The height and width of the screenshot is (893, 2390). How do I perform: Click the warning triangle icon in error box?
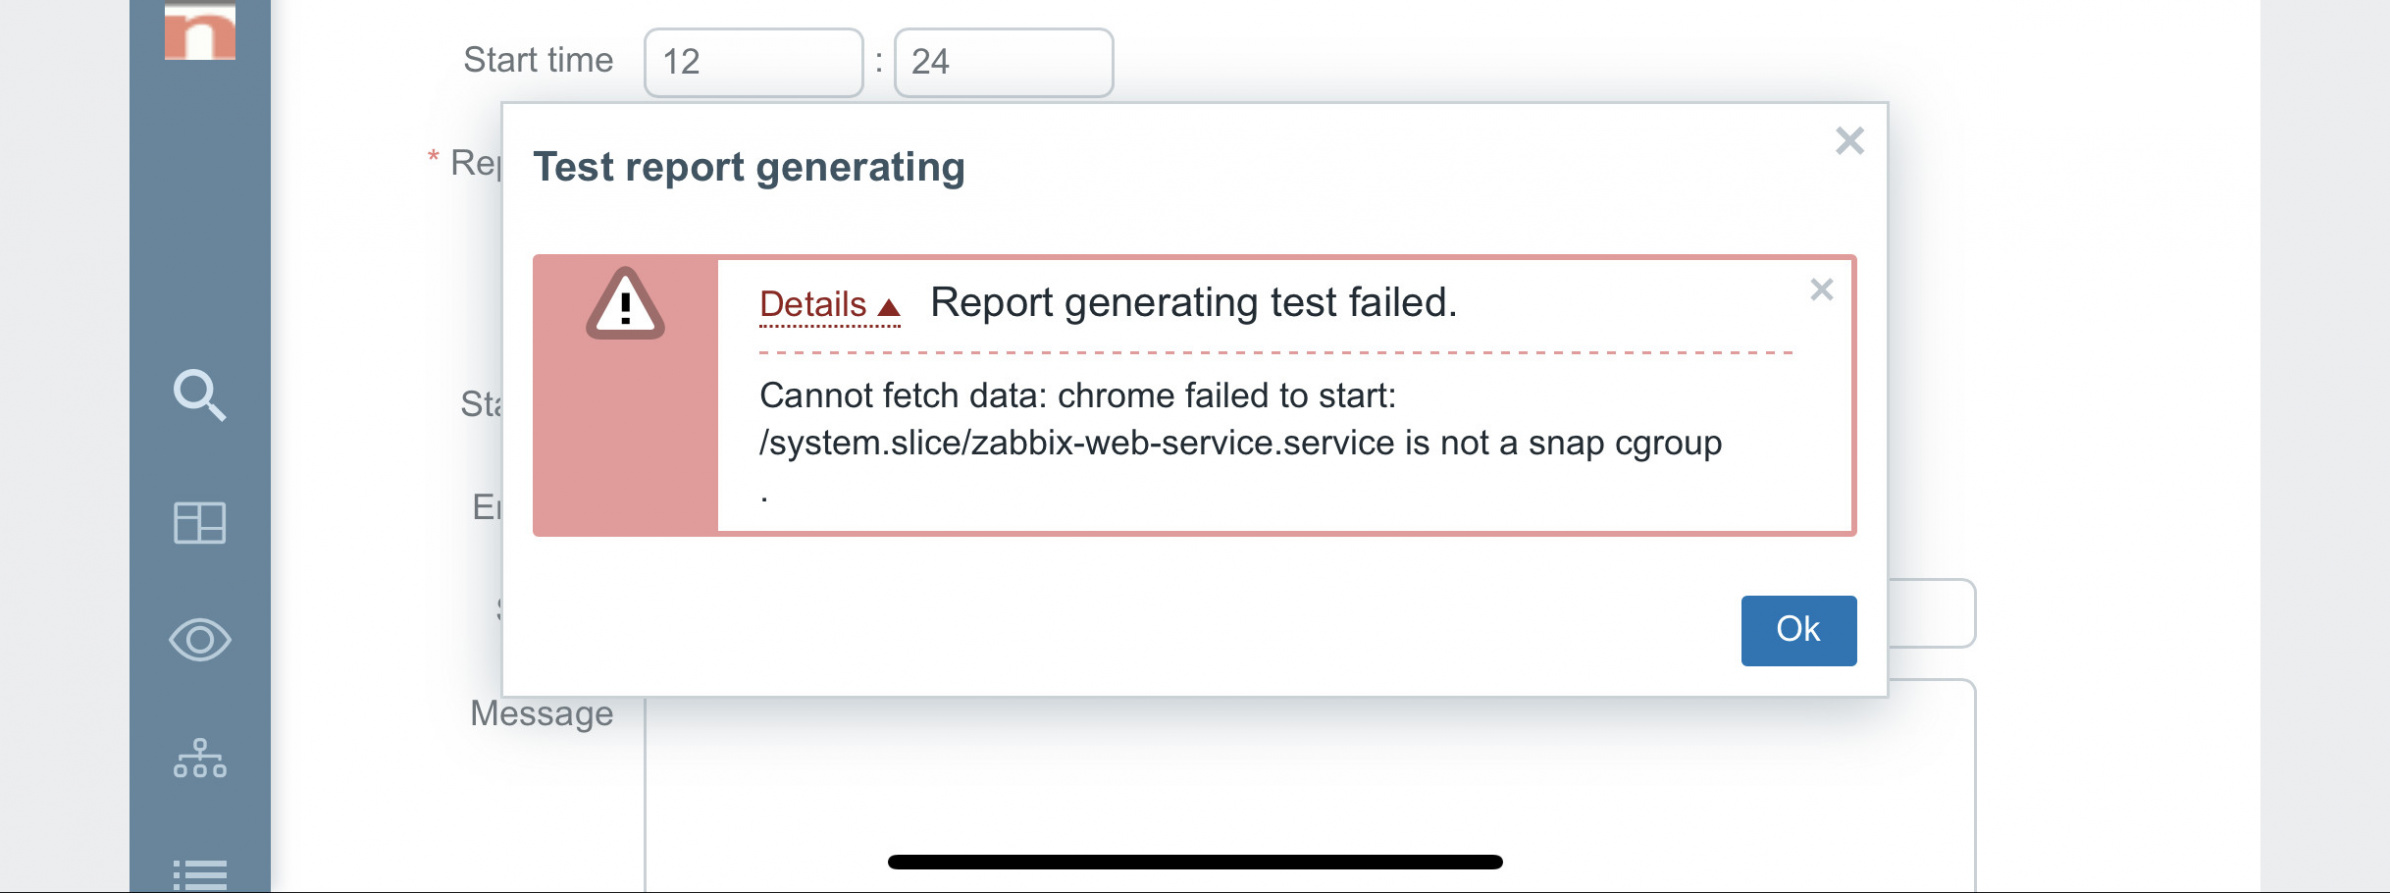click(x=625, y=304)
